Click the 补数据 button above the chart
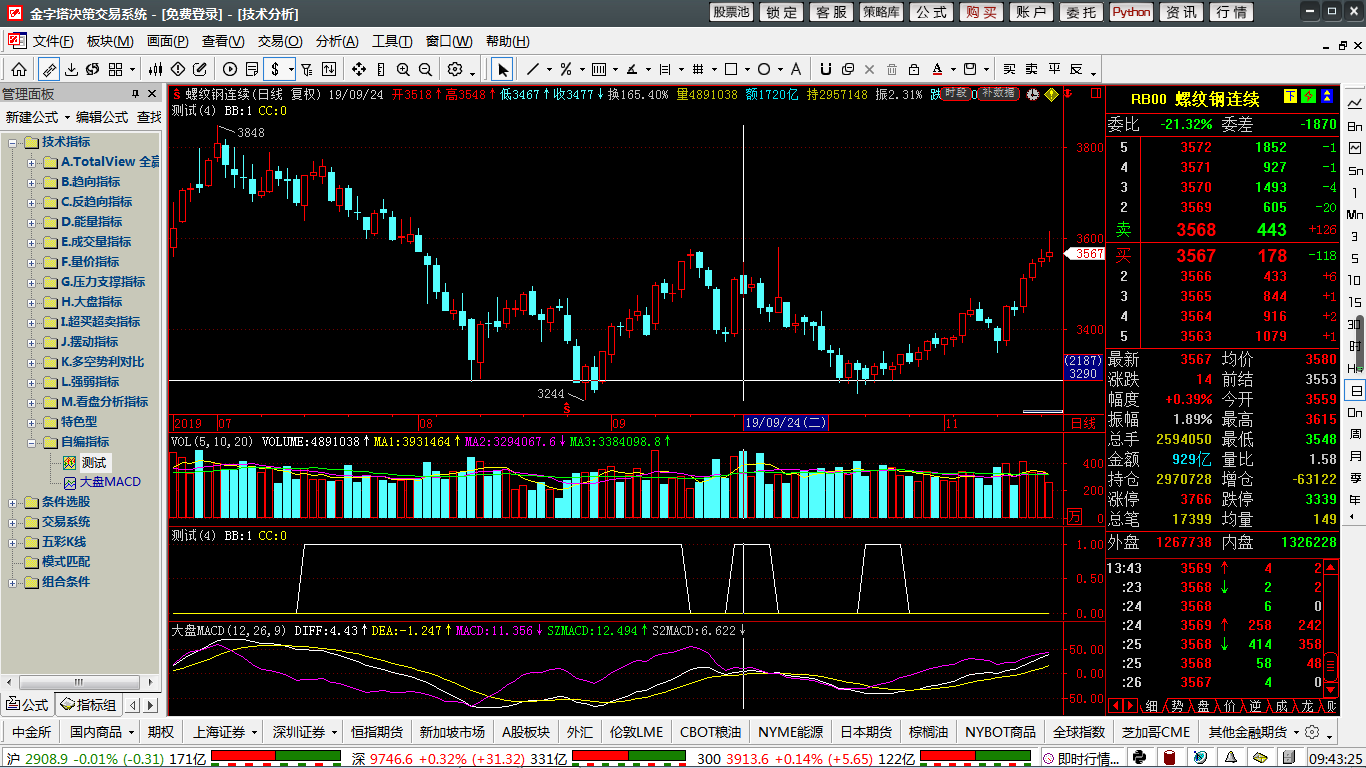The image size is (1366, 768). tap(997, 93)
